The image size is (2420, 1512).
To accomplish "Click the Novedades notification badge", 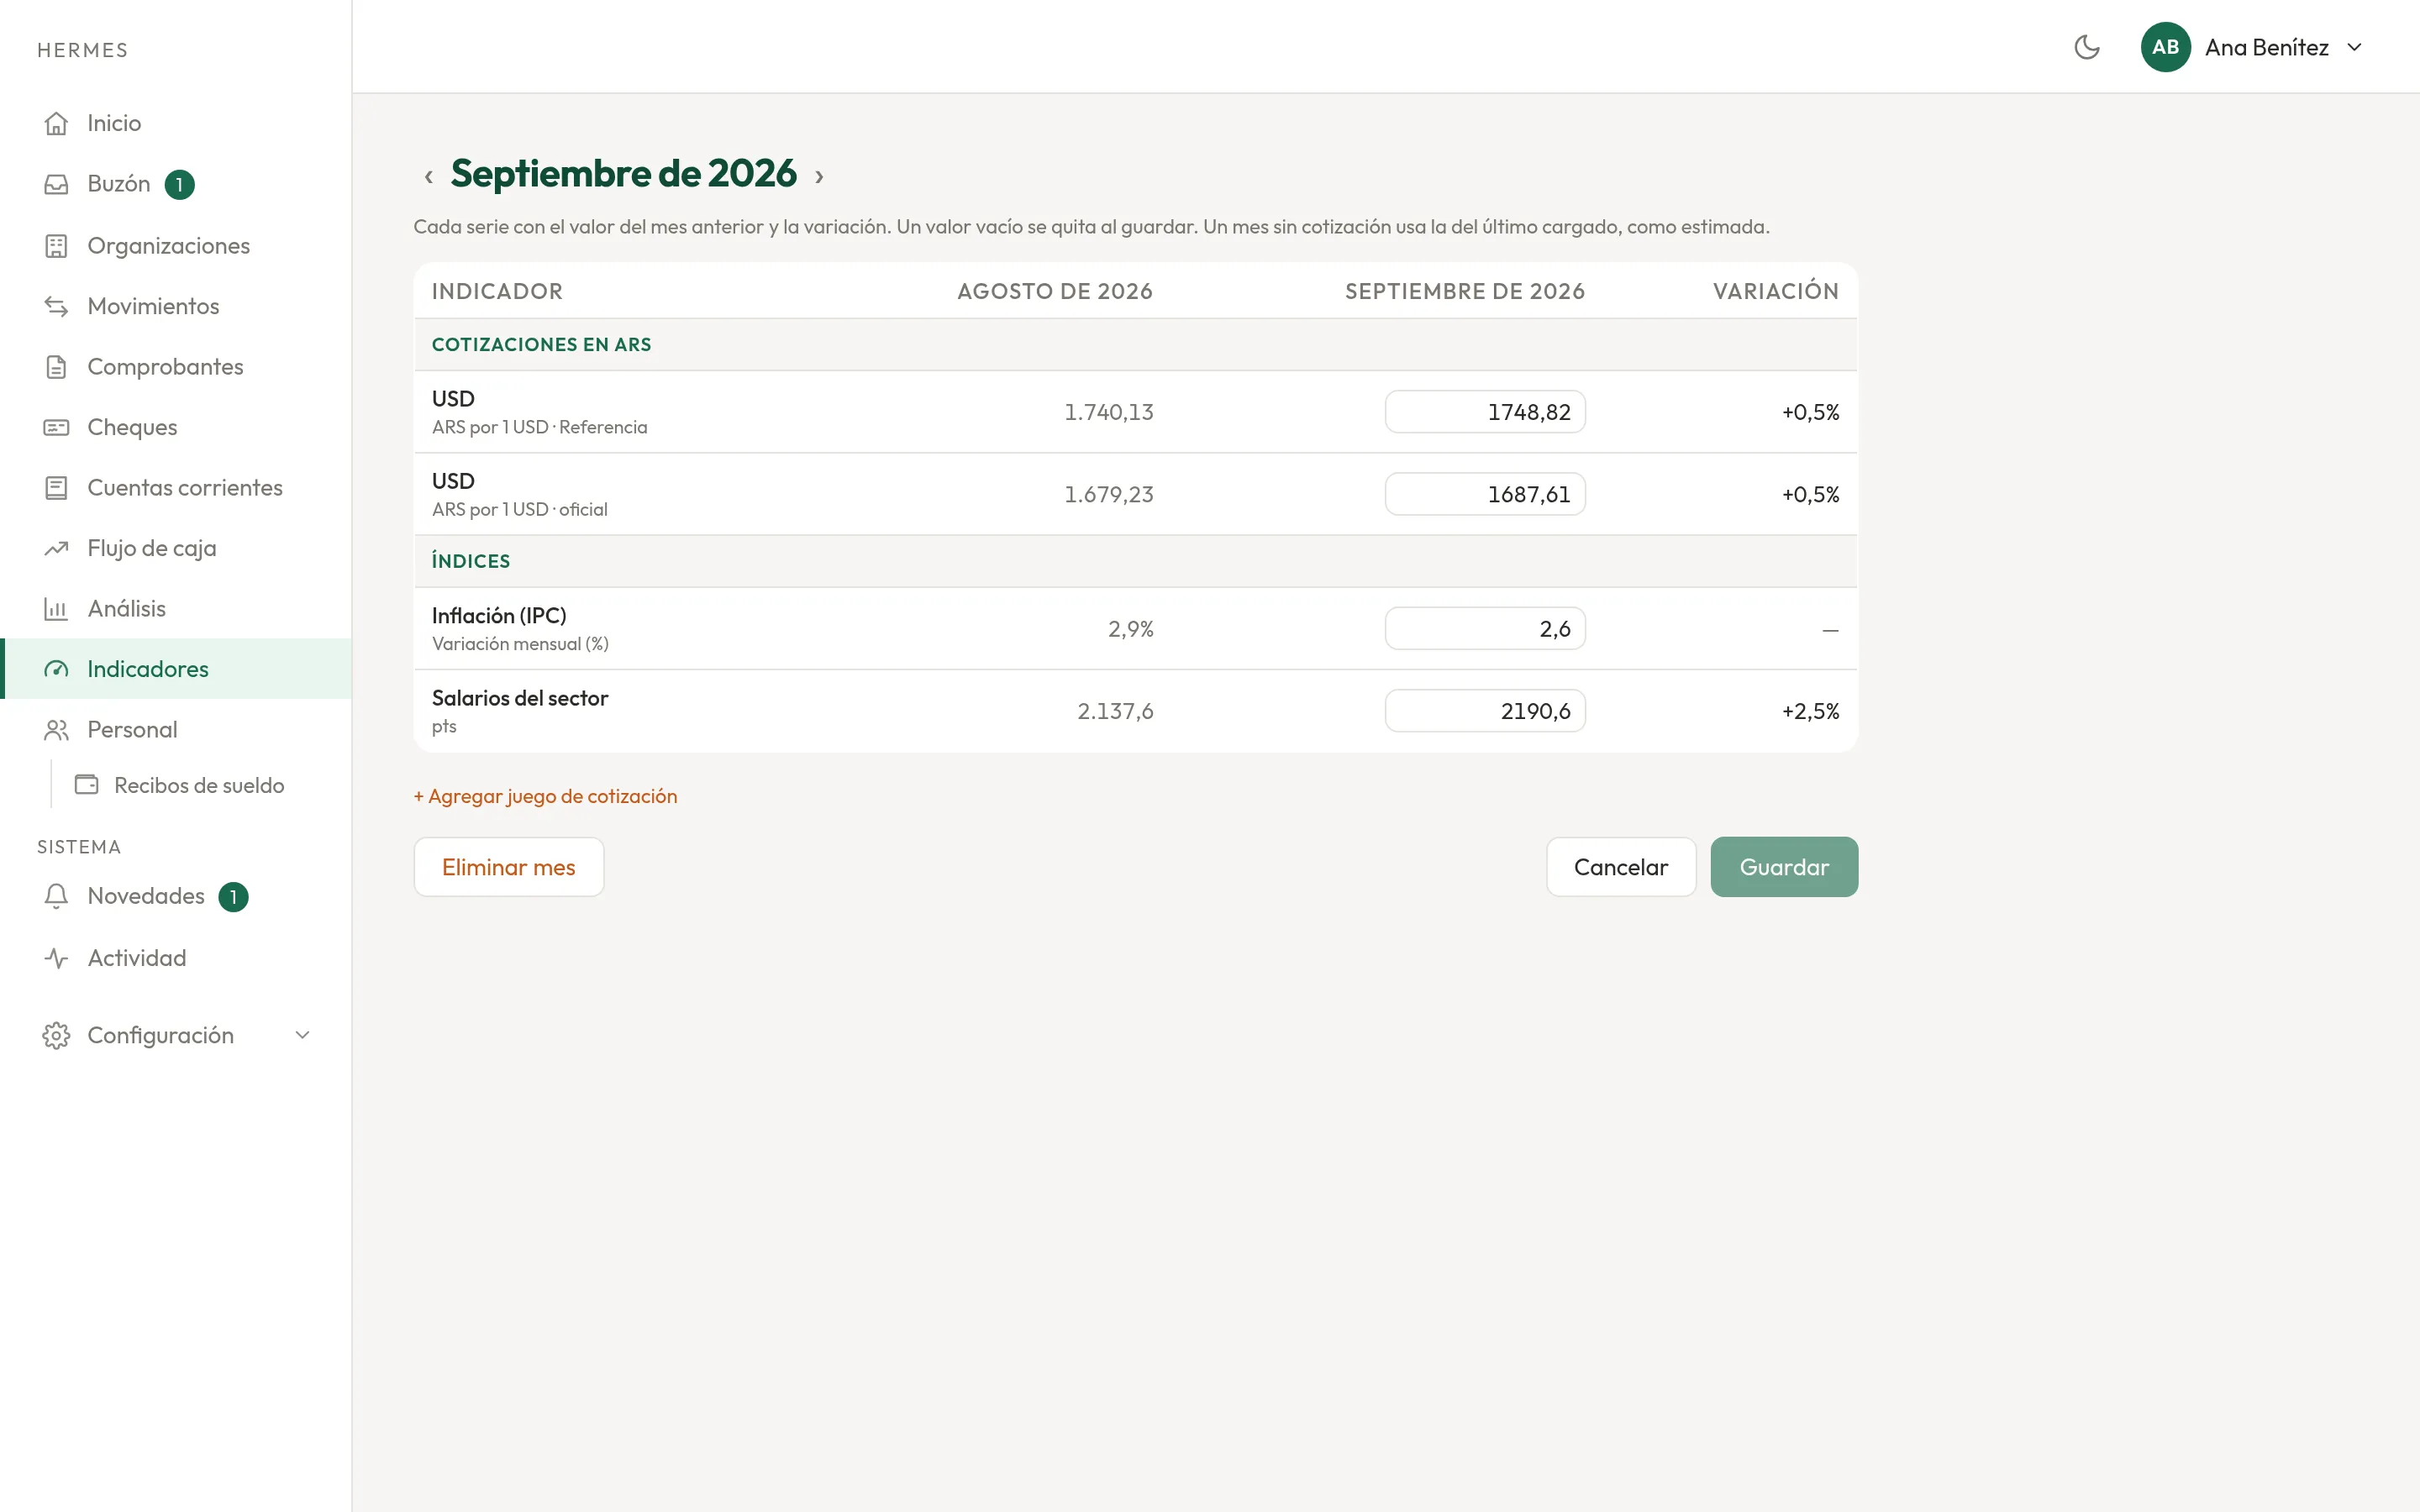I will pos(233,897).
